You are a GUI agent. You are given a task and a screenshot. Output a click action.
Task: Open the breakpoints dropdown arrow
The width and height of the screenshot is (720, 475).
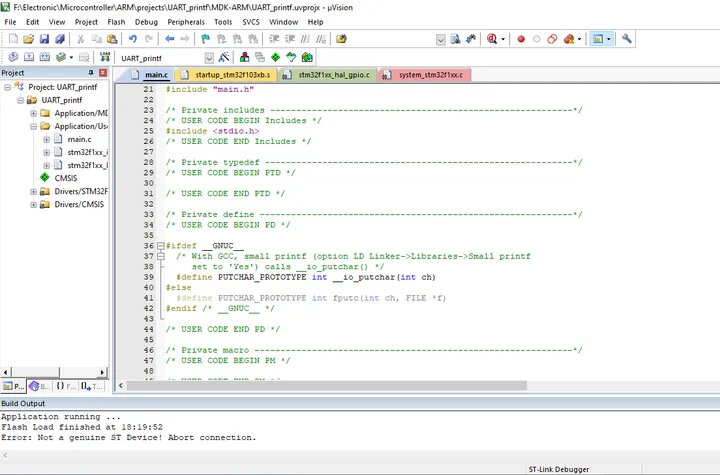coord(579,40)
